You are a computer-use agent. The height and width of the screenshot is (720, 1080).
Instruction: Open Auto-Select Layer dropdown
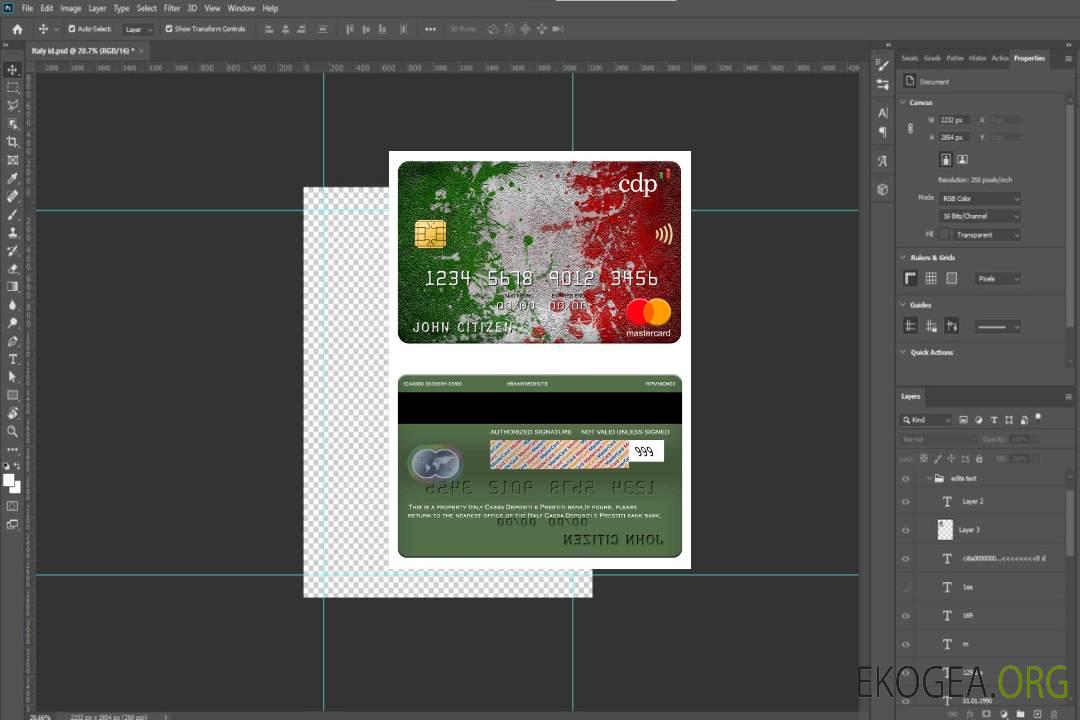point(138,29)
